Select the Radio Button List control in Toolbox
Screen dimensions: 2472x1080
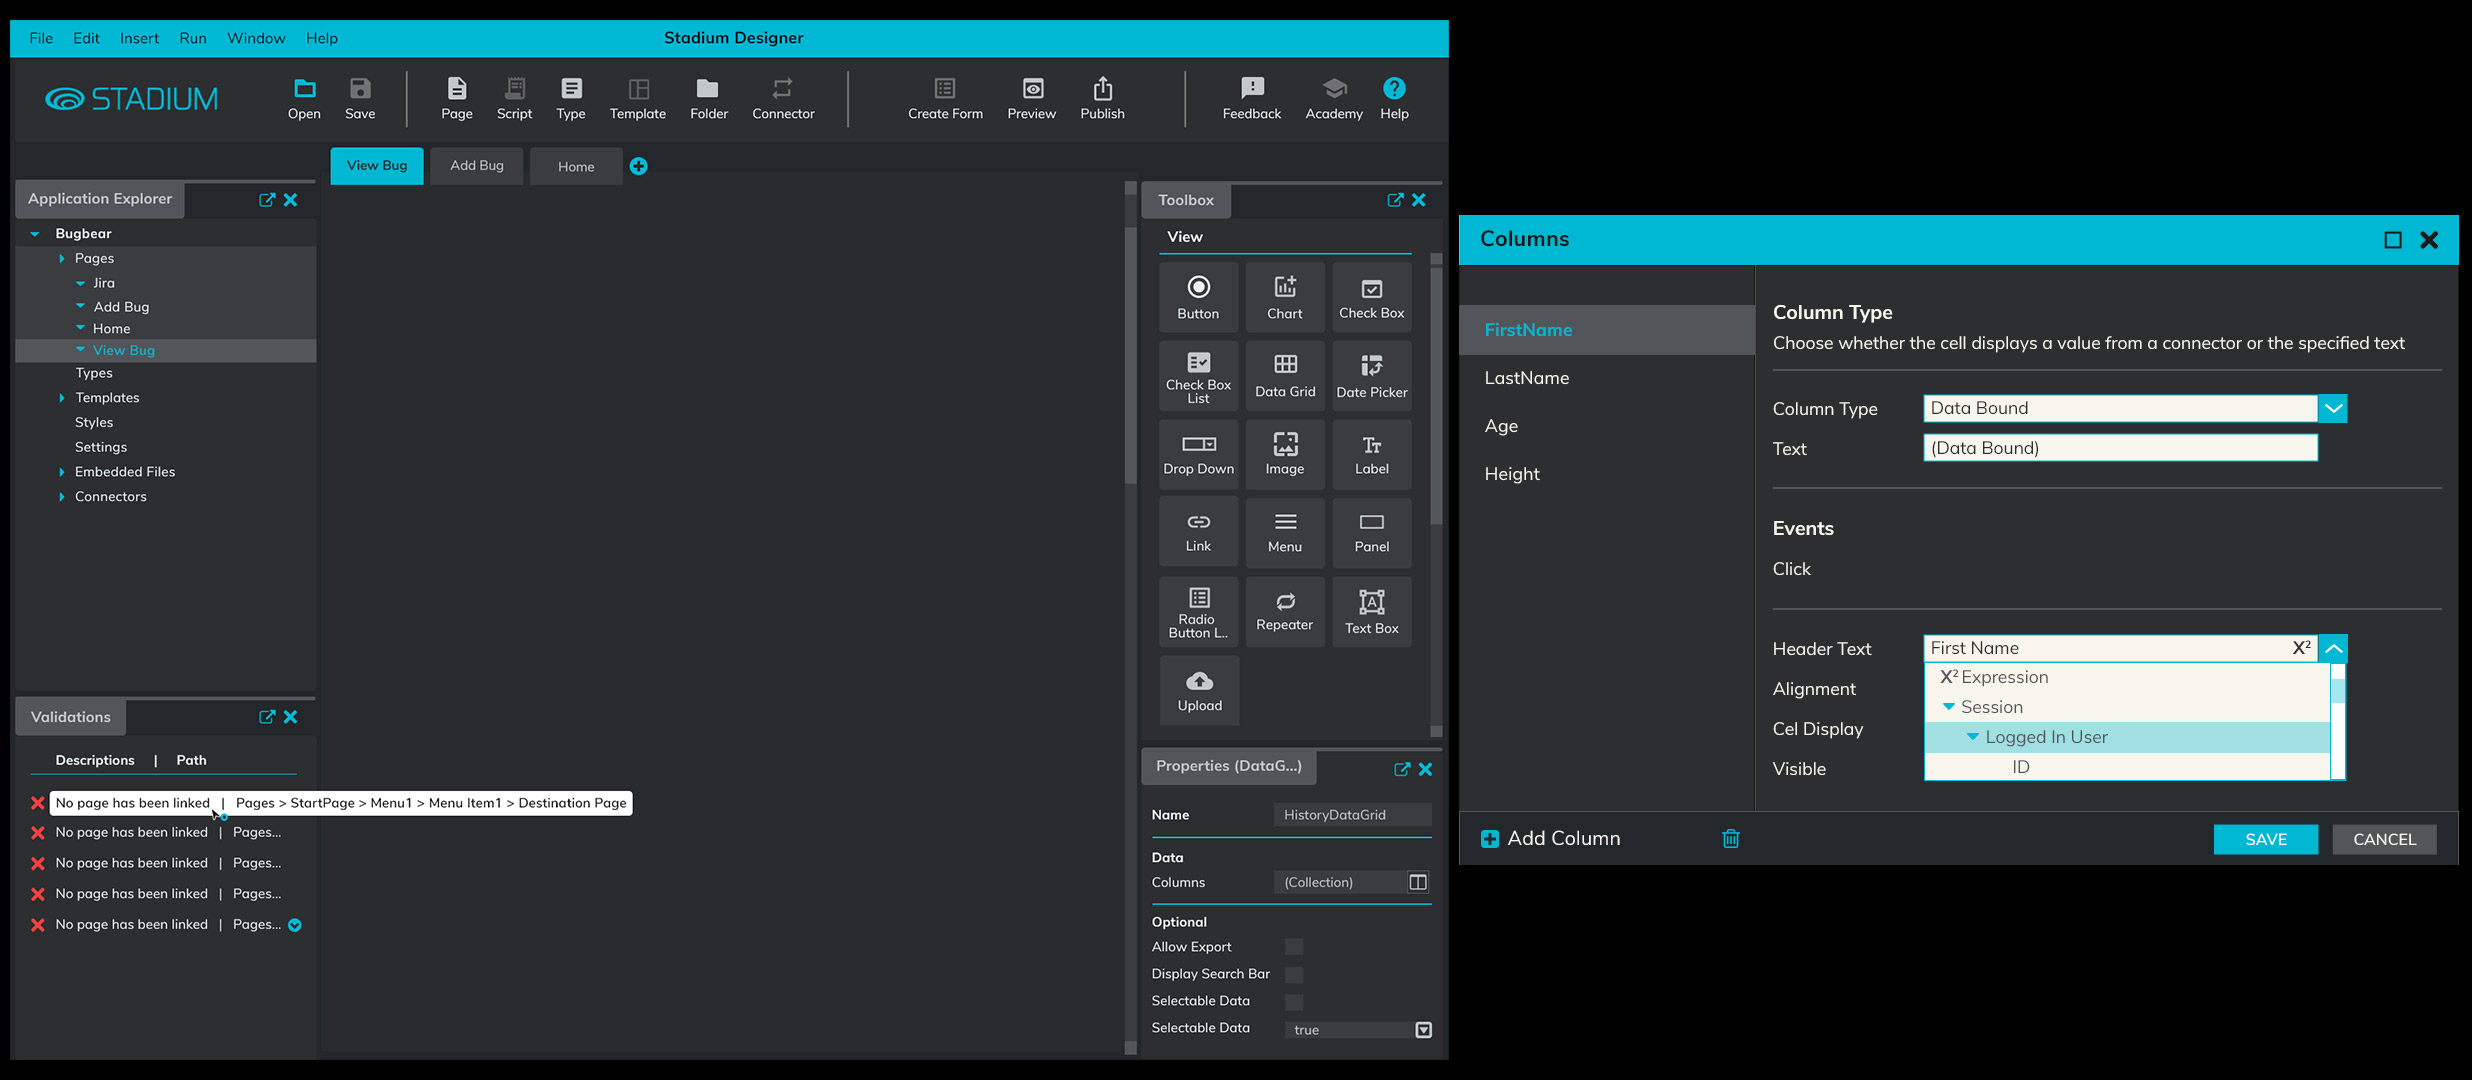pos(1198,611)
